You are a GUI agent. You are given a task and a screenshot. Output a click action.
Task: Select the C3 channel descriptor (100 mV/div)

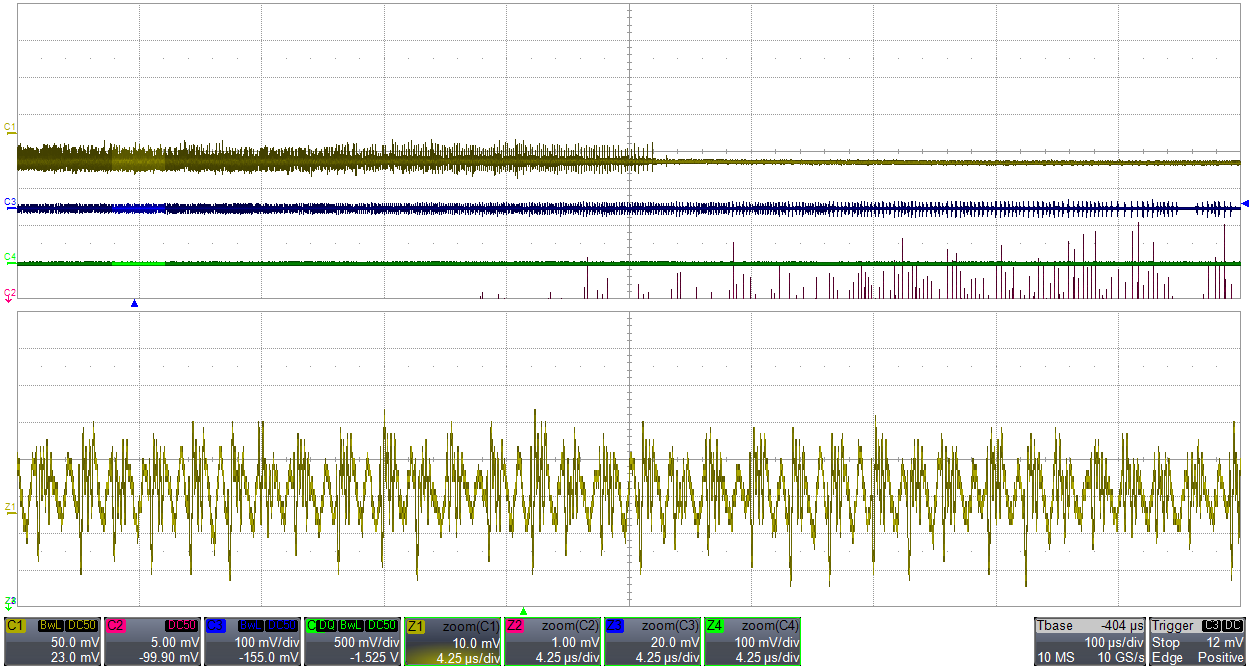251,641
